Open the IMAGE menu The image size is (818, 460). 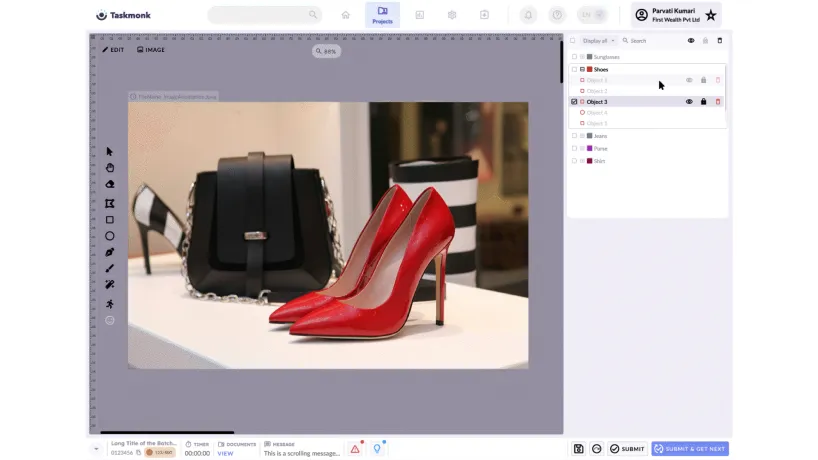151,50
